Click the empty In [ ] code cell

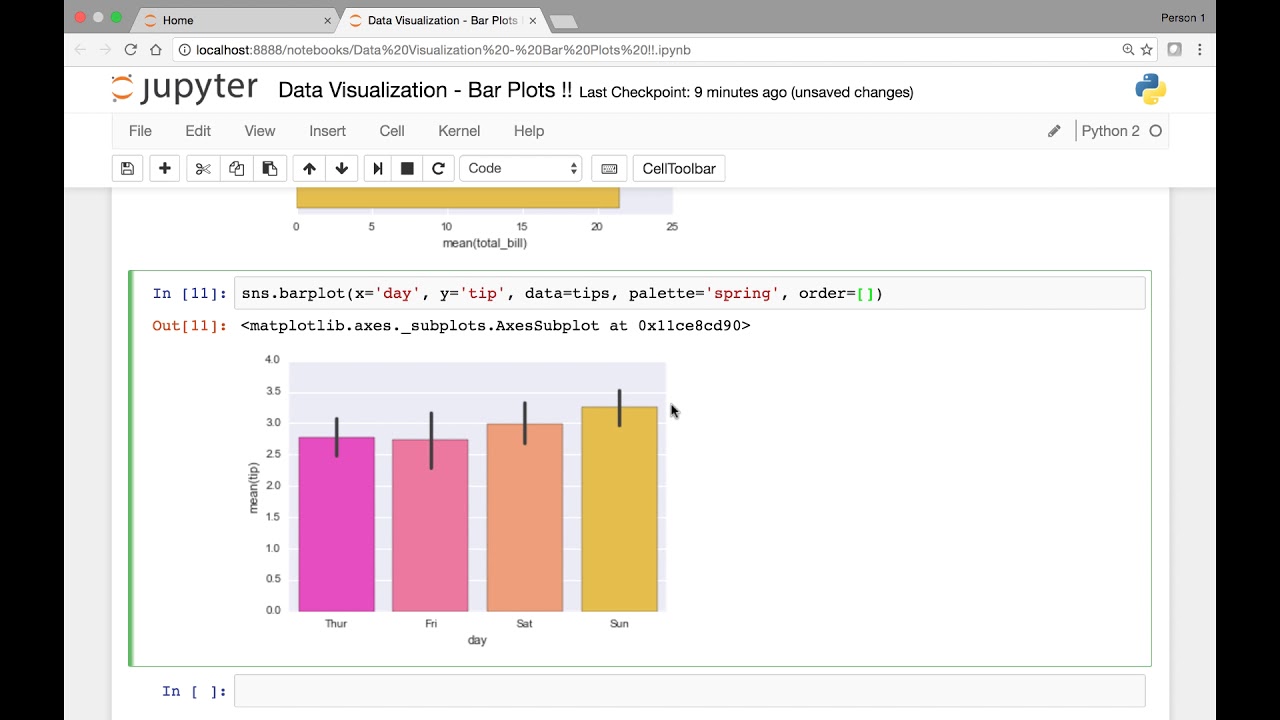689,691
